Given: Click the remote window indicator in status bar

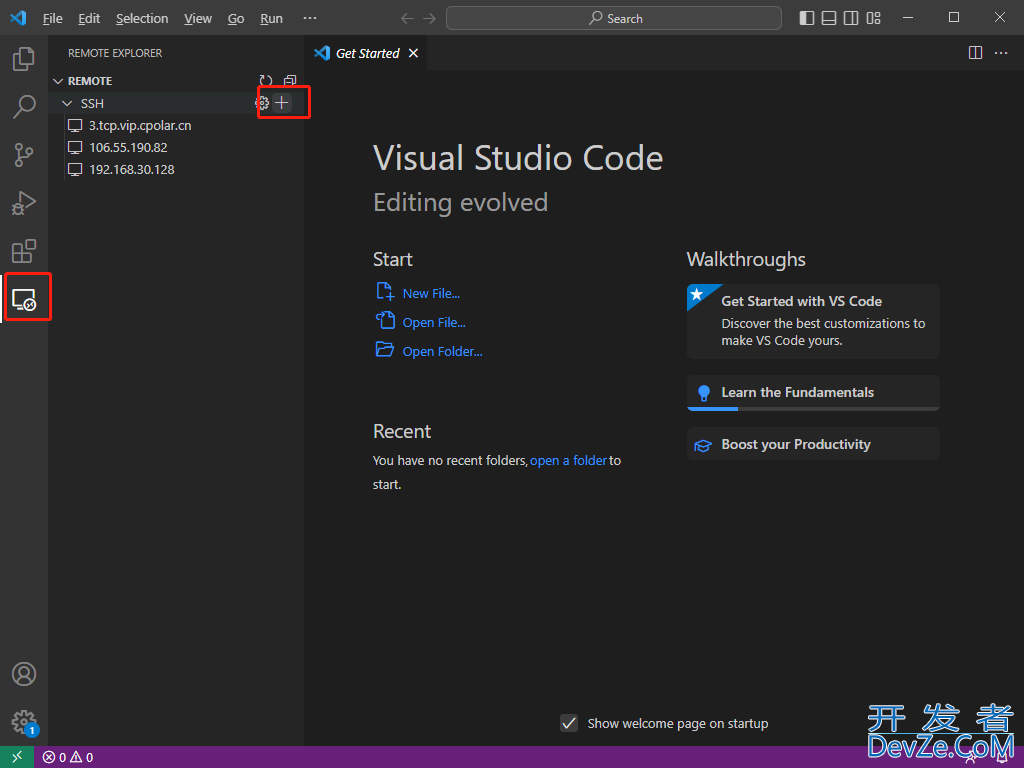Looking at the screenshot, I should 17,757.
